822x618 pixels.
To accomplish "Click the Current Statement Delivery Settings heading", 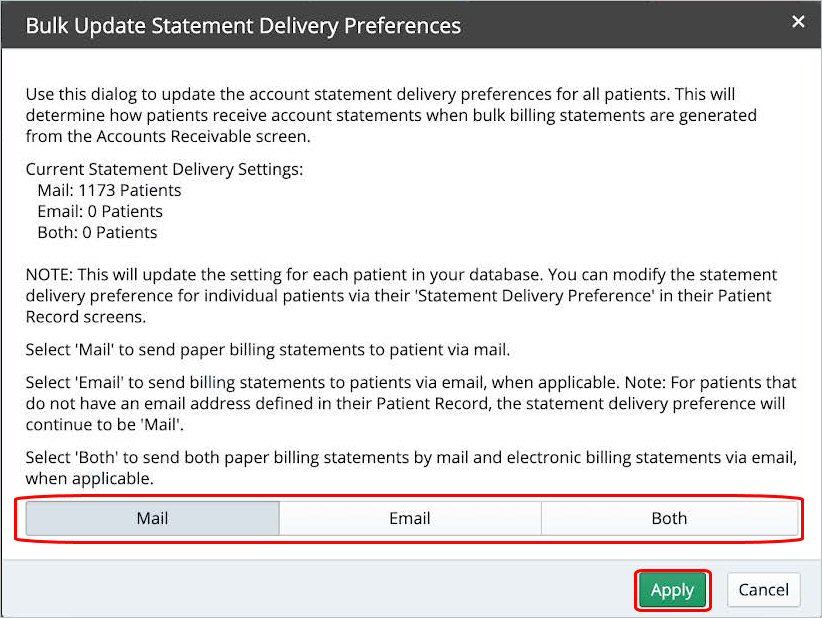I will (164, 169).
